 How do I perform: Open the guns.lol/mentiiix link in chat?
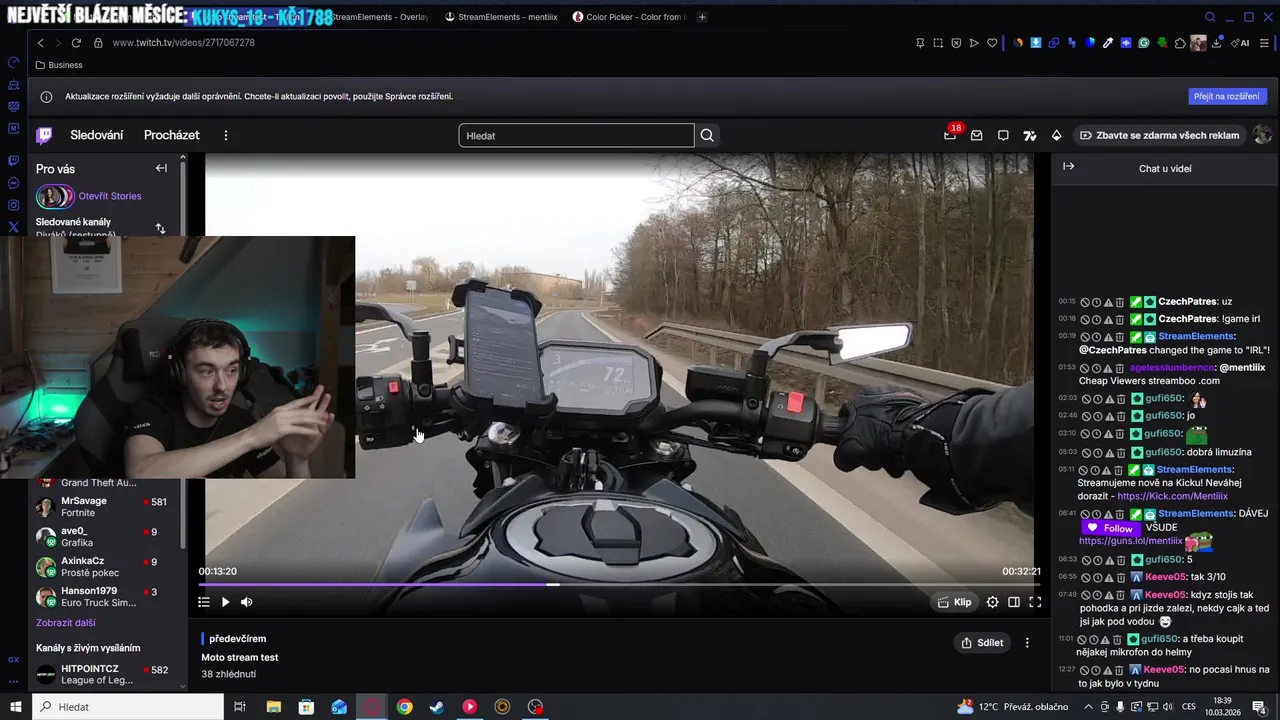1130,541
